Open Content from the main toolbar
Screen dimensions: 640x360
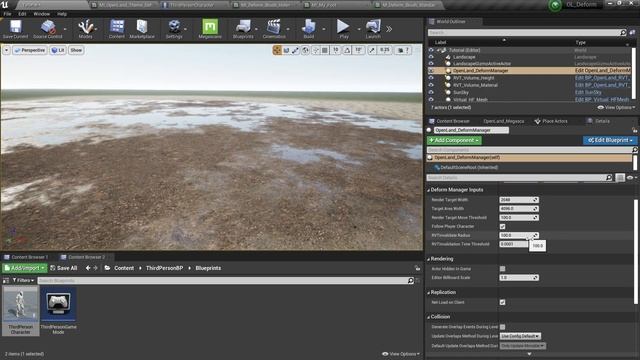tap(117, 29)
